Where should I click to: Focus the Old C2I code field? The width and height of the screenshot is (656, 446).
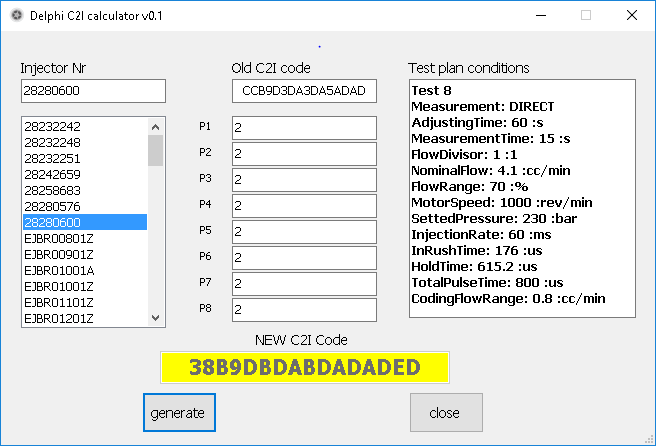coord(304,91)
